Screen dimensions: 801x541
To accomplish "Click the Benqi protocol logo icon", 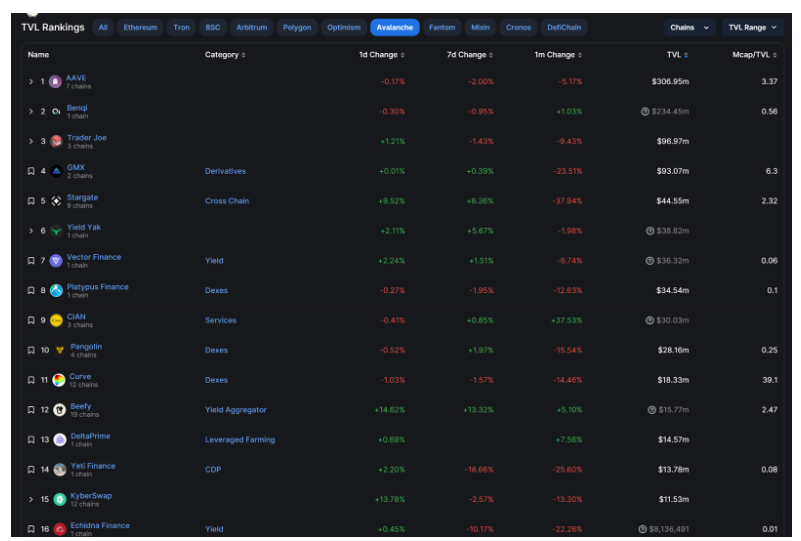I will 56,111.
